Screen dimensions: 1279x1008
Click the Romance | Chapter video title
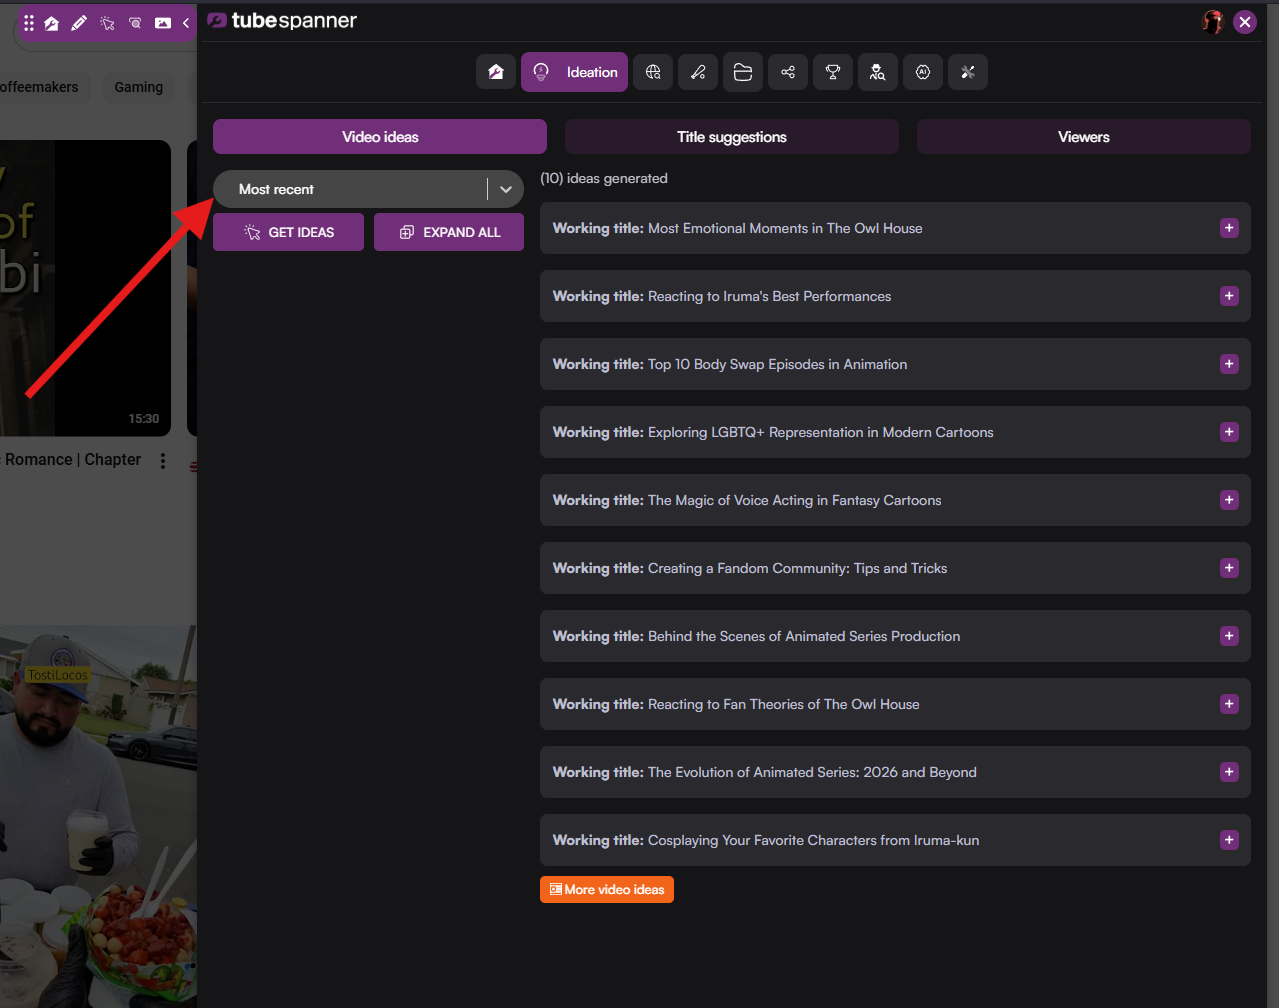72,460
